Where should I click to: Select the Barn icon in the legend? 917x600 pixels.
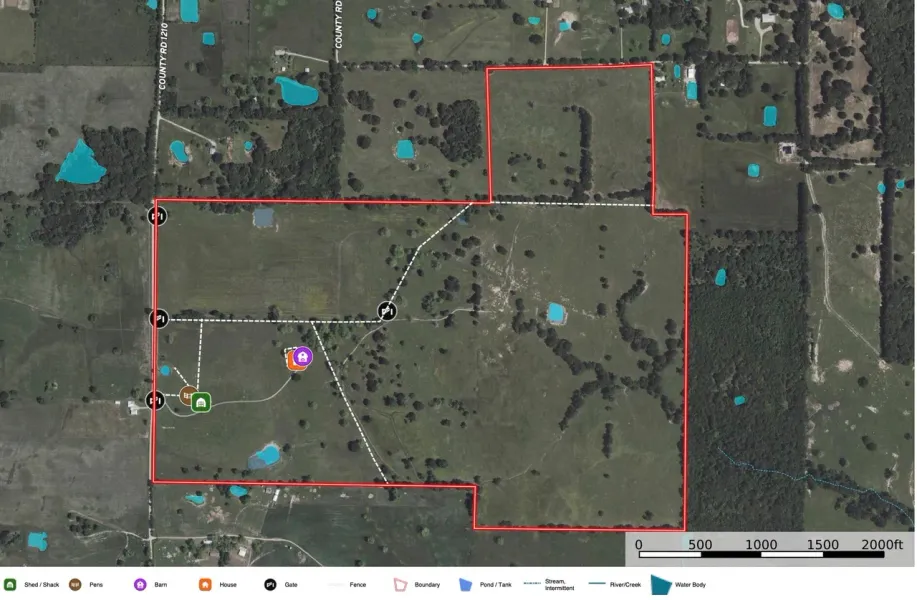(141, 585)
